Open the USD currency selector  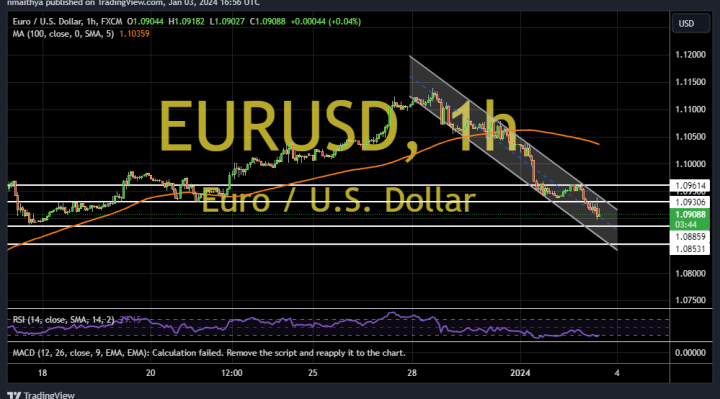[691, 23]
